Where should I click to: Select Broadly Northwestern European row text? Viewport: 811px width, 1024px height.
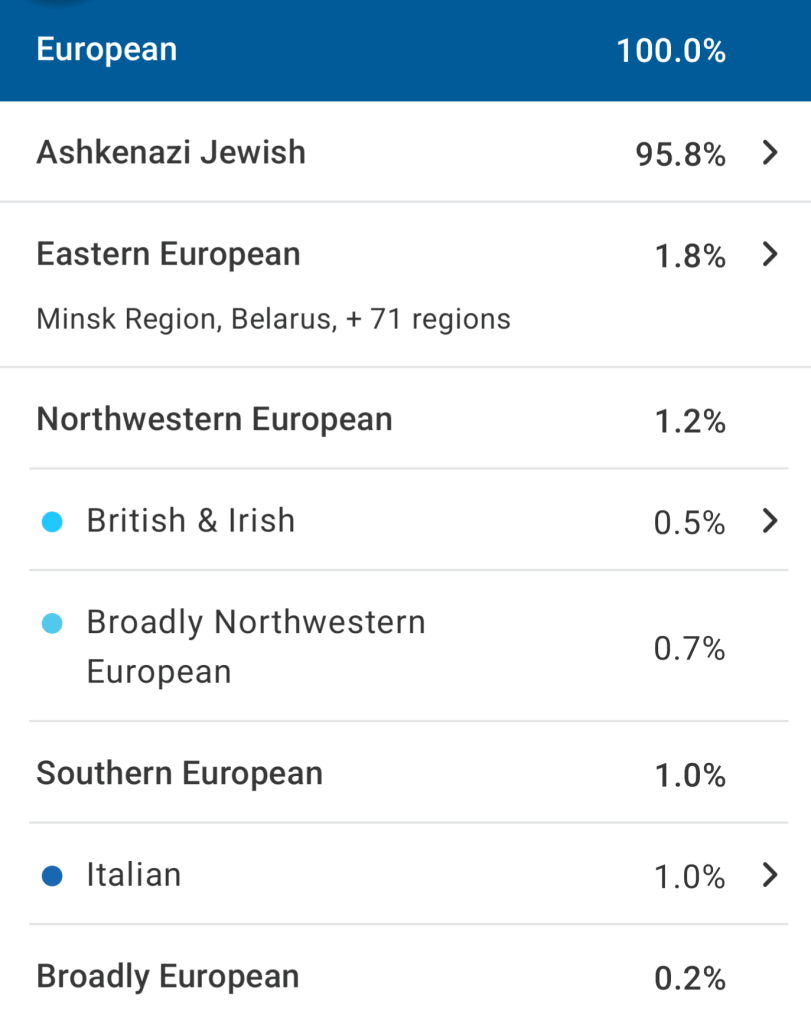point(256,646)
